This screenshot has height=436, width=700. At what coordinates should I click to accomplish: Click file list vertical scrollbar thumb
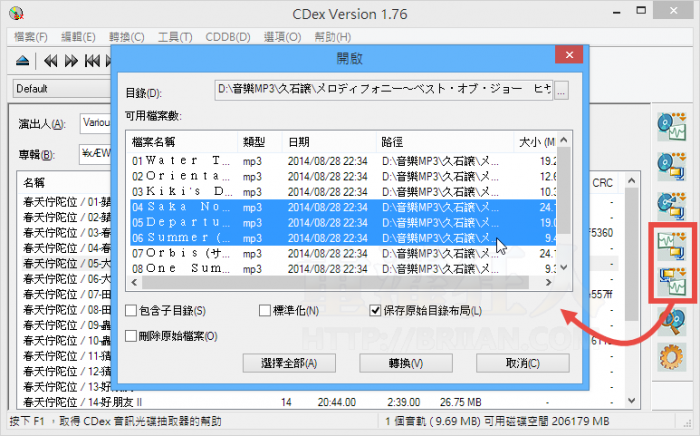point(564,190)
